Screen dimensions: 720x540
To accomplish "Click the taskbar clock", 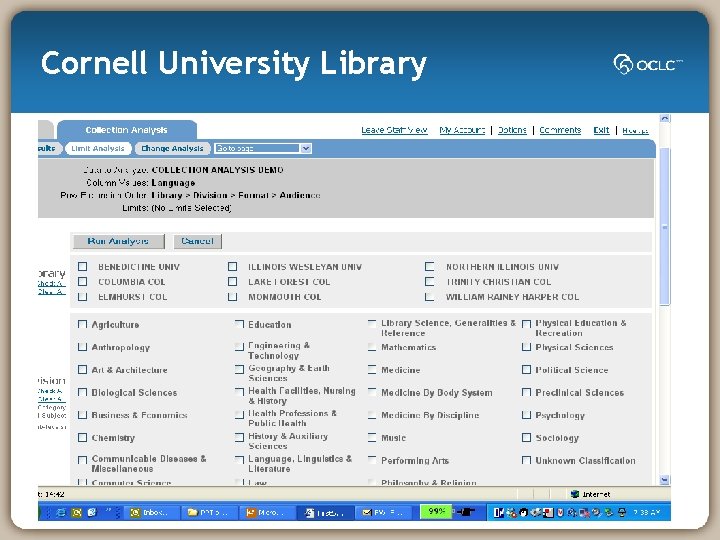I will [646, 512].
